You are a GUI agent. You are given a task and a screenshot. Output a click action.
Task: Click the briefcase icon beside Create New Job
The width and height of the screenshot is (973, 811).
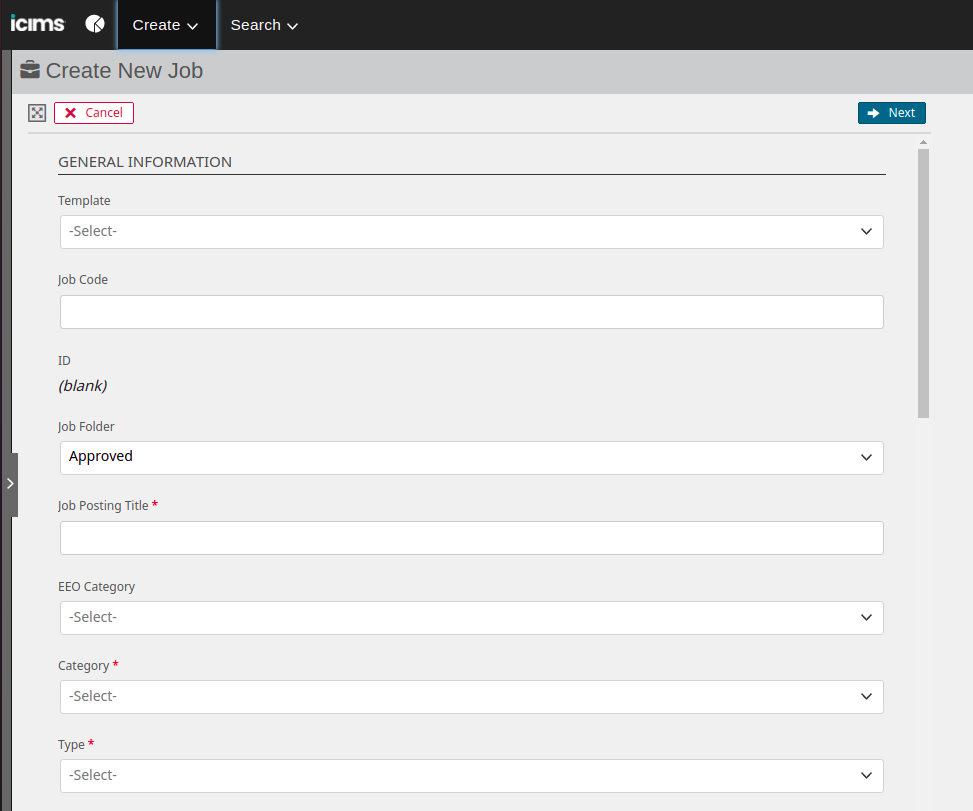point(30,70)
